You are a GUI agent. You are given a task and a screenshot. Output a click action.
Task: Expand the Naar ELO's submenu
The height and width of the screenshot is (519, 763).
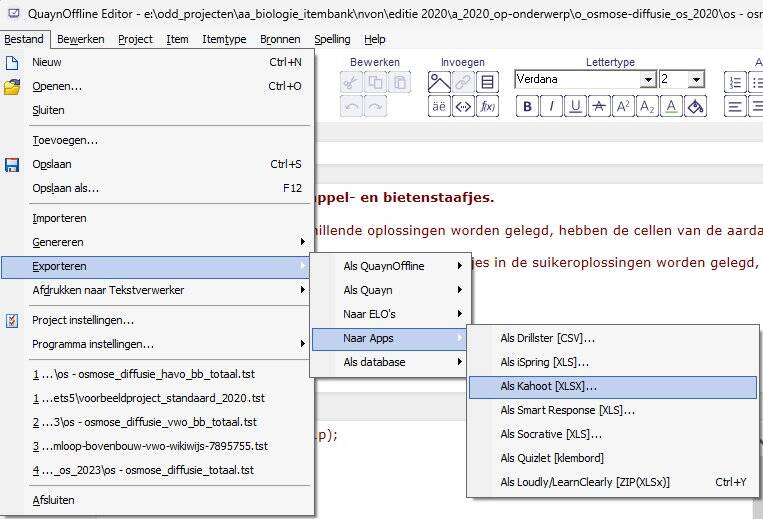pos(391,314)
